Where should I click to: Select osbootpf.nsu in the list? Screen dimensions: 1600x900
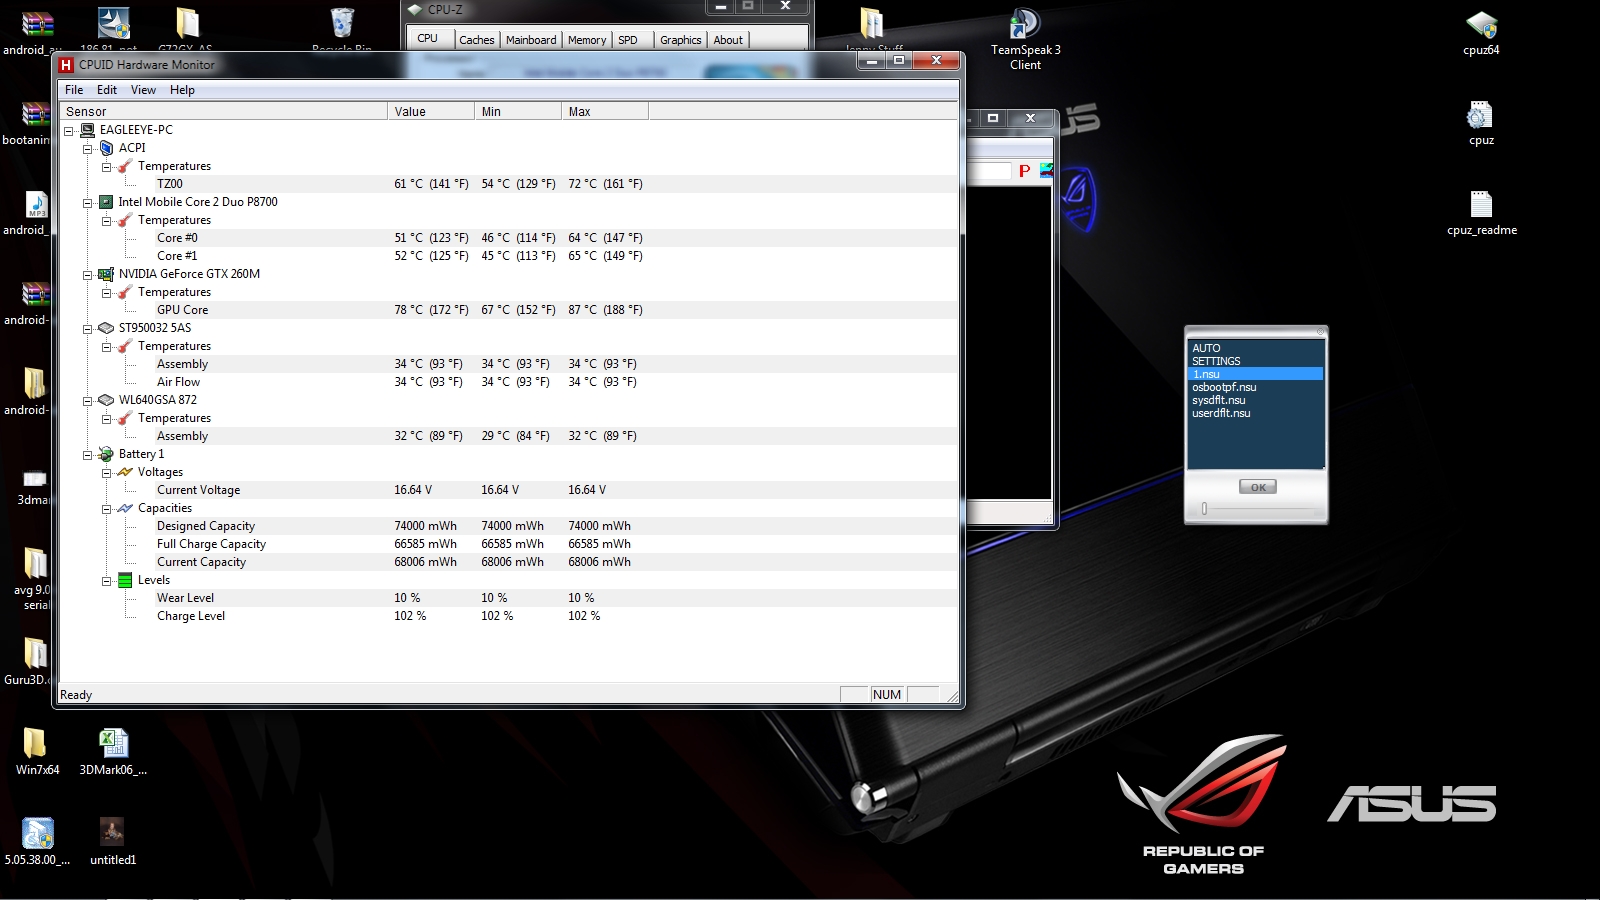1255,387
